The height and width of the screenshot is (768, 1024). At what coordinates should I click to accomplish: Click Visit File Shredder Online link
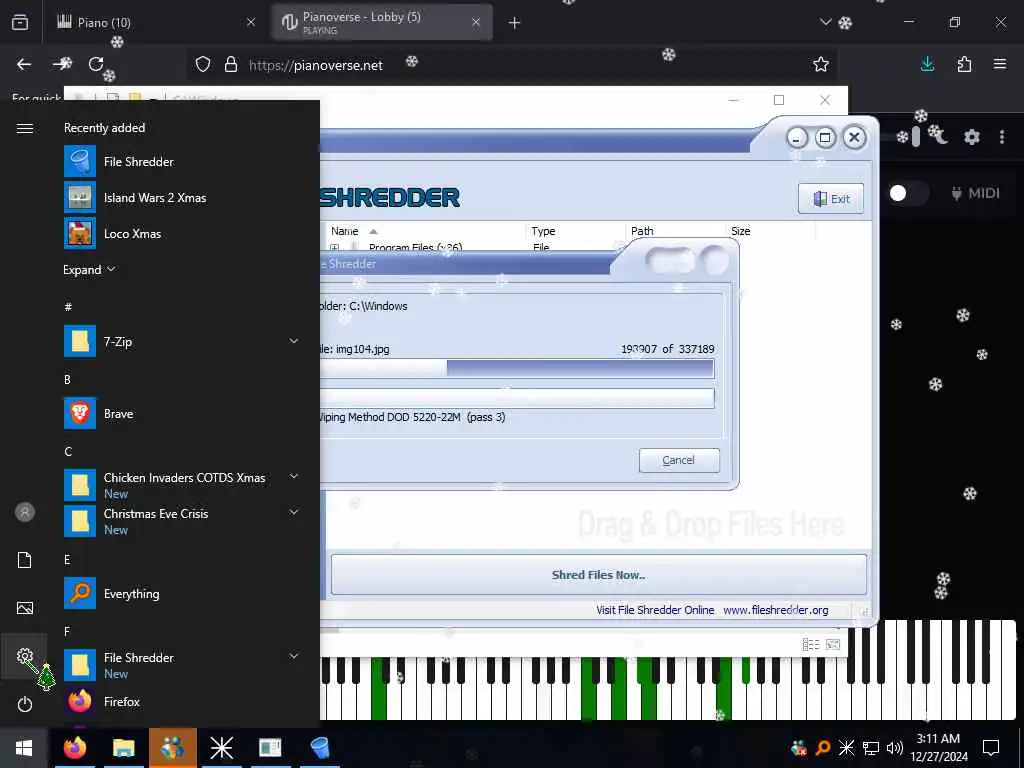coord(655,610)
